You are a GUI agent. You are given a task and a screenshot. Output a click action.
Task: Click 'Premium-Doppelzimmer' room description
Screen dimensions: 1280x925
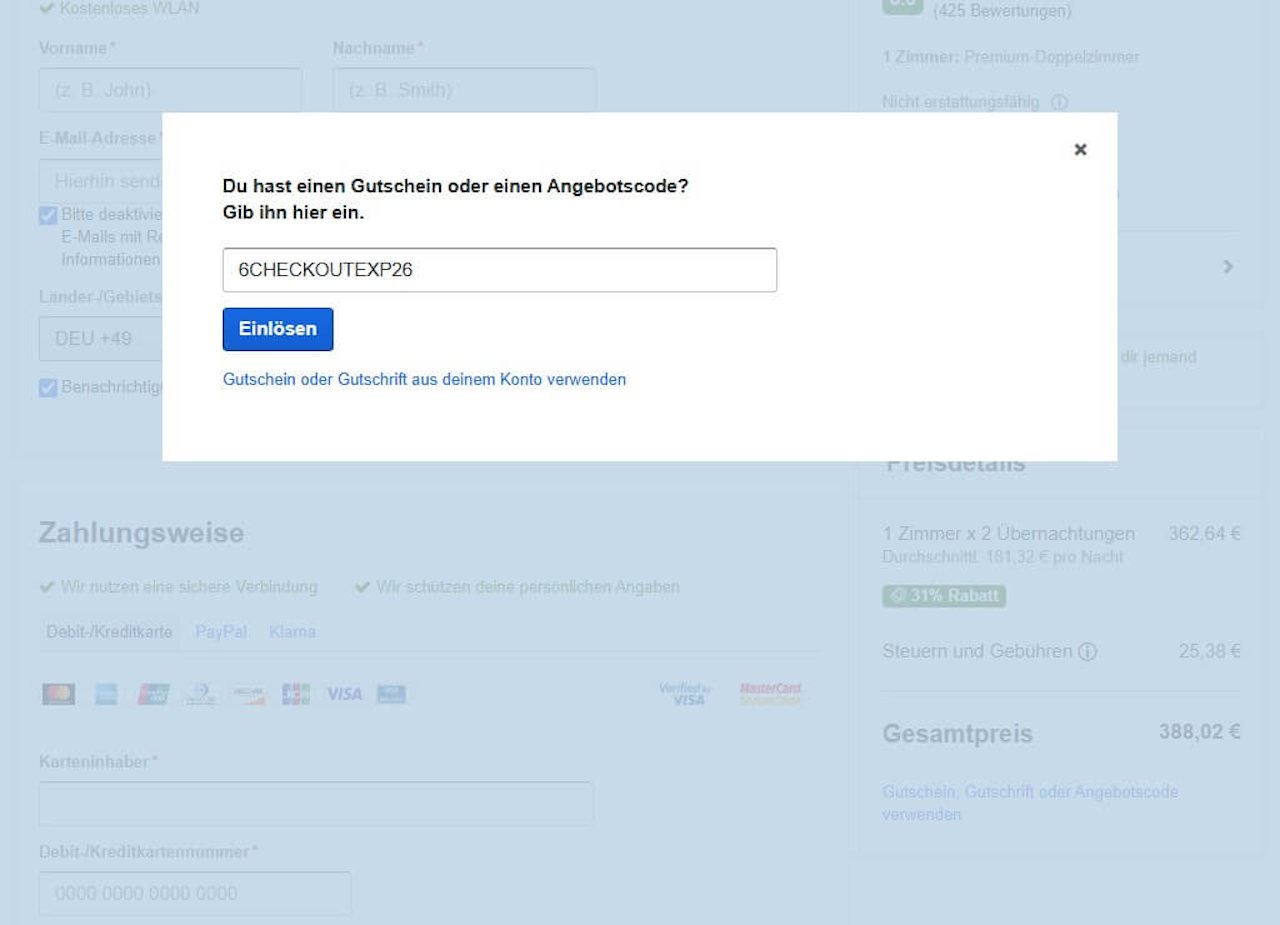tap(1051, 57)
